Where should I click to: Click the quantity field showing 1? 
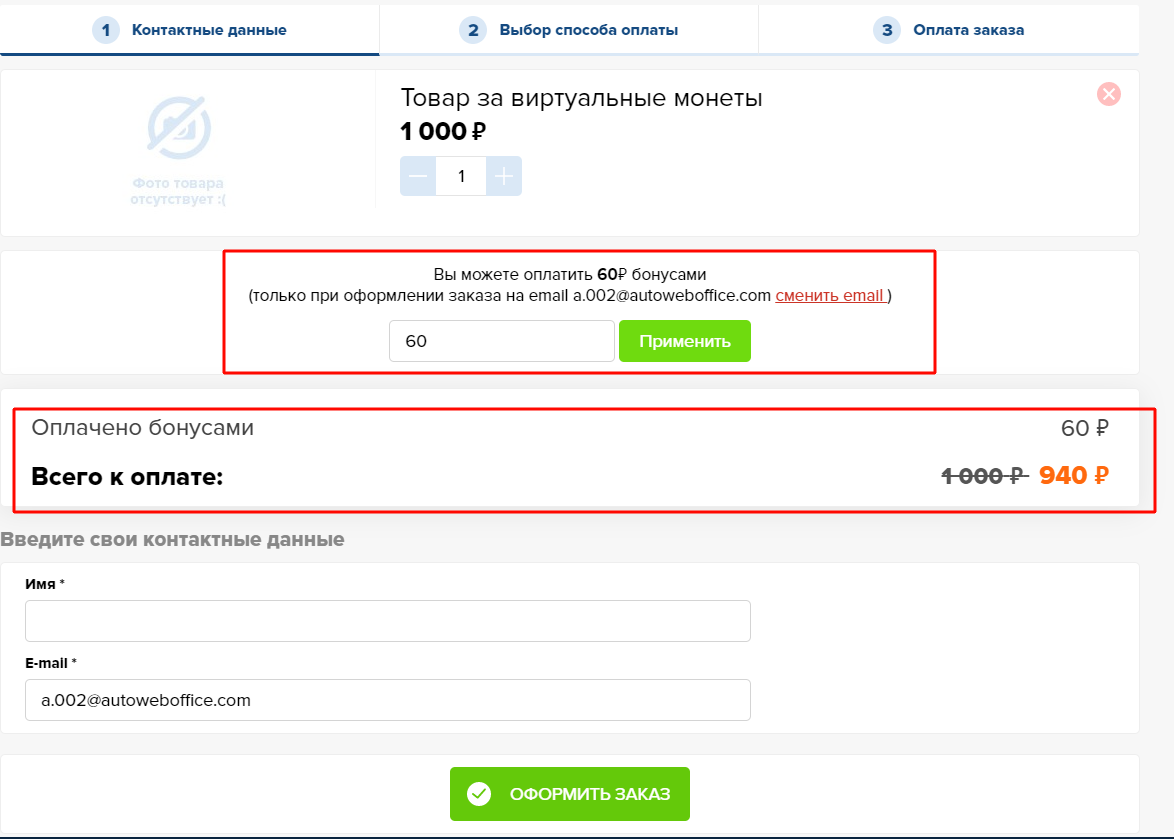click(461, 176)
